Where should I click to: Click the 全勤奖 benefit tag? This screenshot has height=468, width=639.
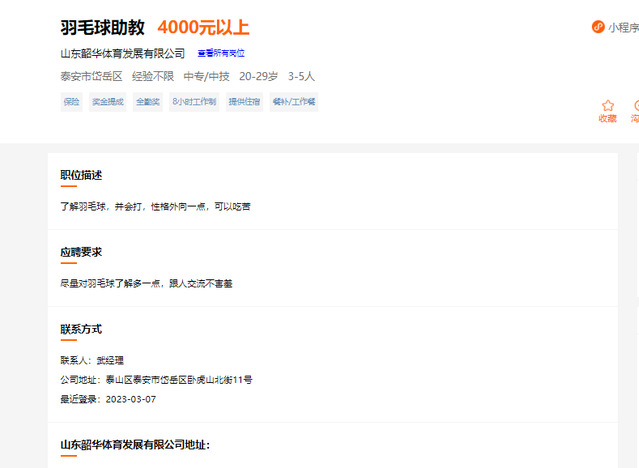pos(147,102)
